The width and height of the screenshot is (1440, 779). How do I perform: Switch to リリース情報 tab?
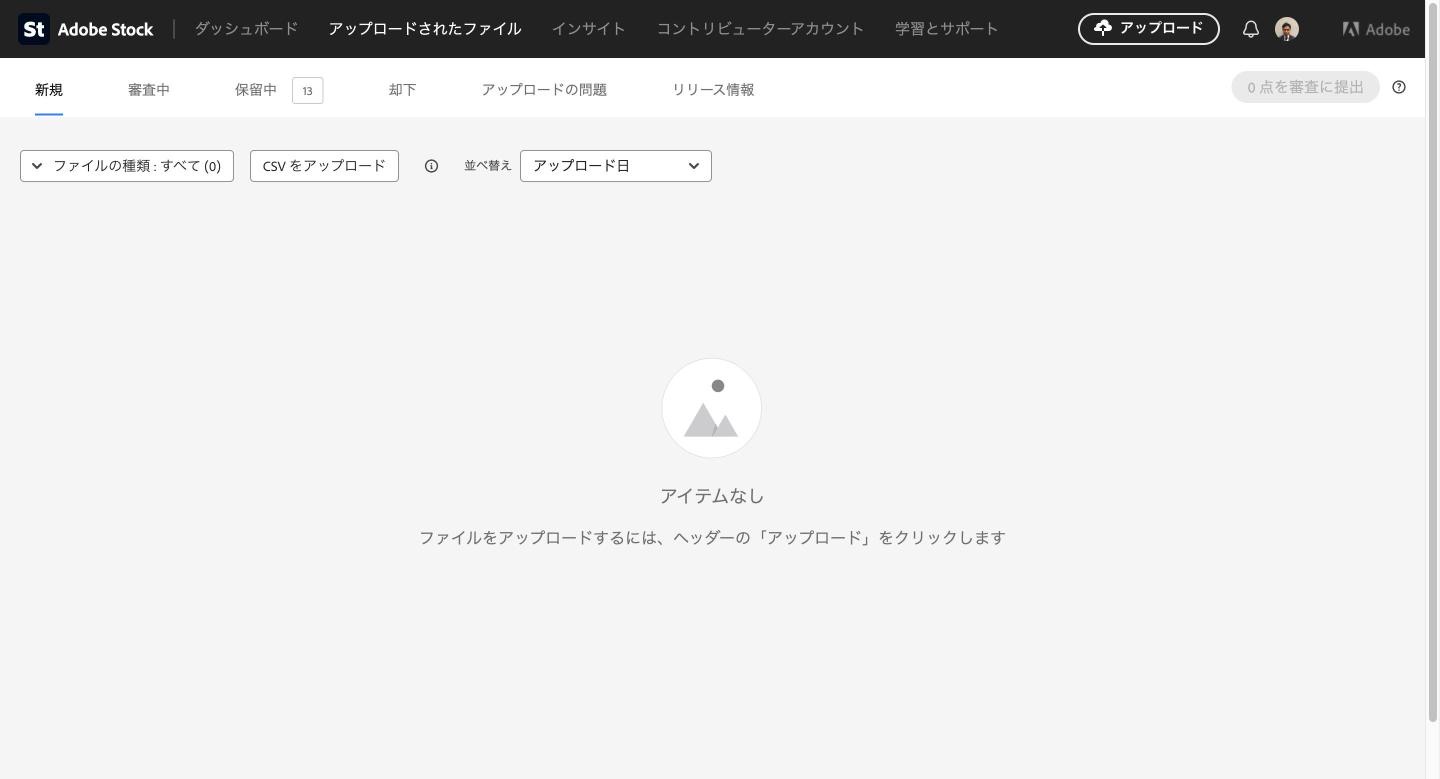(x=713, y=89)
